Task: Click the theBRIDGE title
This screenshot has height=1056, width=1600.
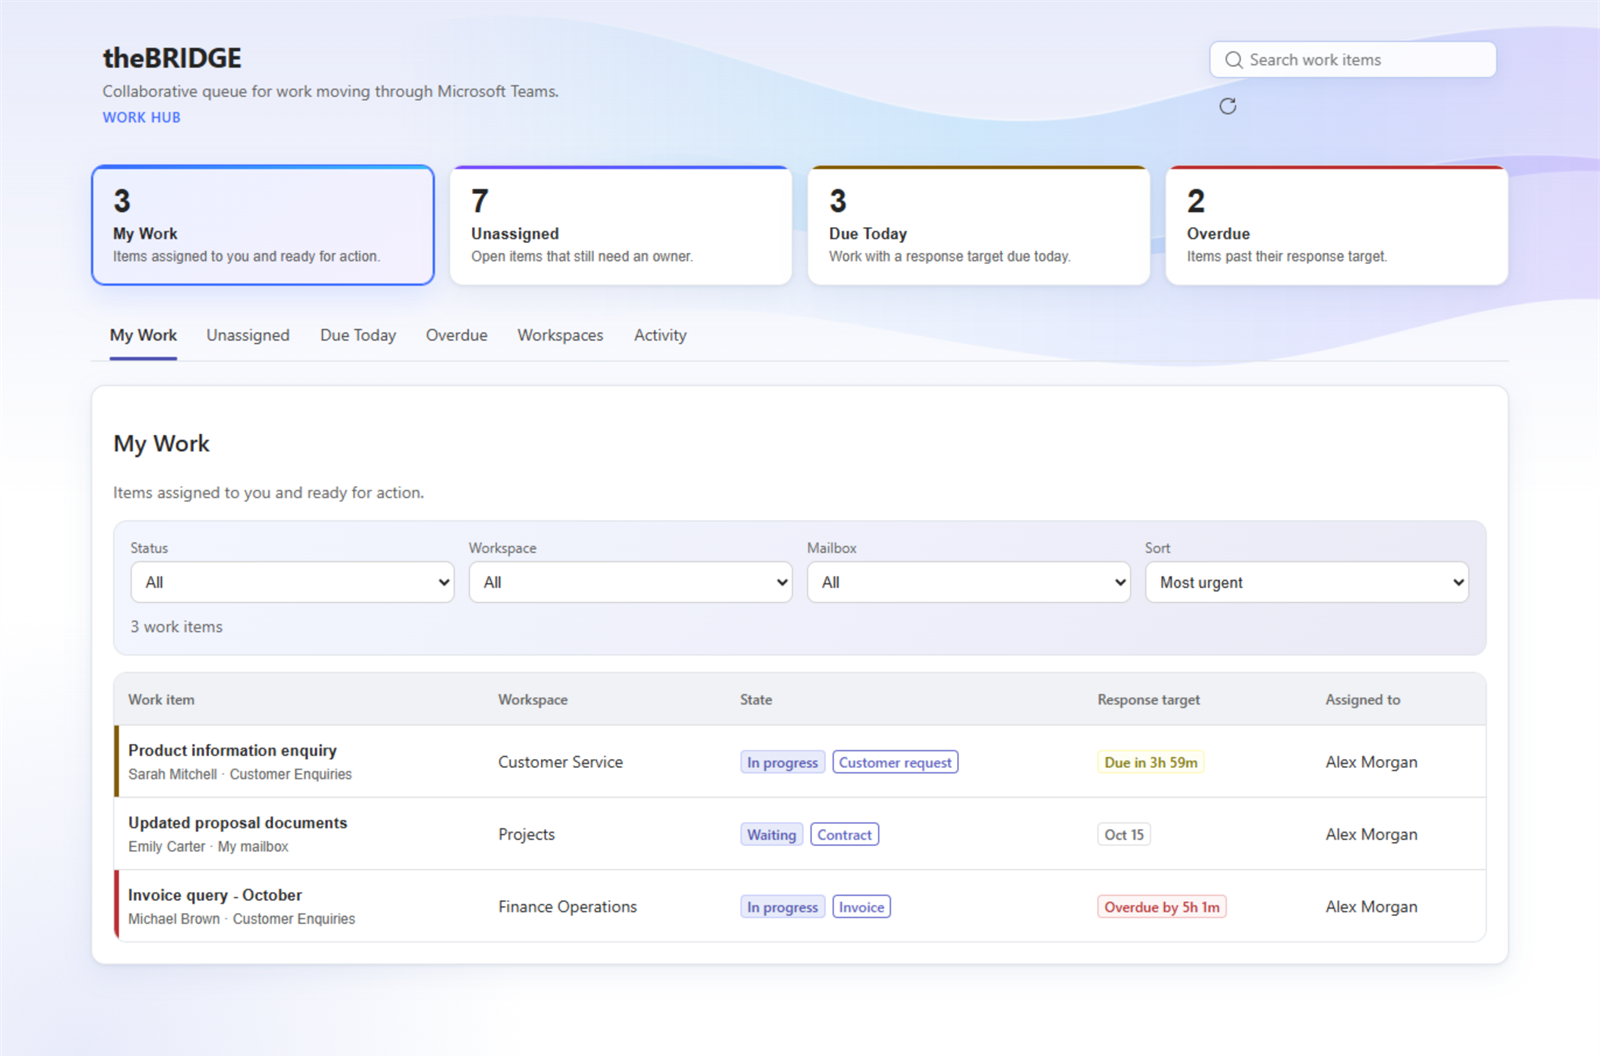Action: click(172, 58)
